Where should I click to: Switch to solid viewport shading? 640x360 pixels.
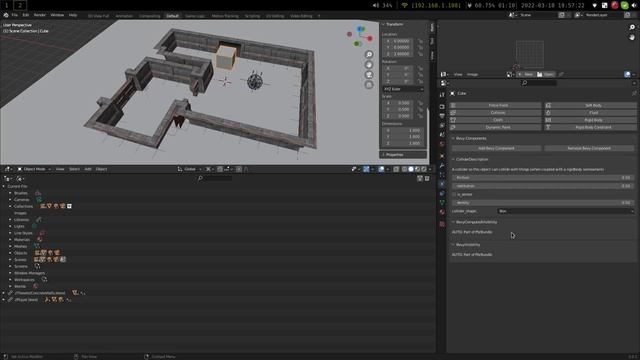pyautogui.click(x=411, y=169)
